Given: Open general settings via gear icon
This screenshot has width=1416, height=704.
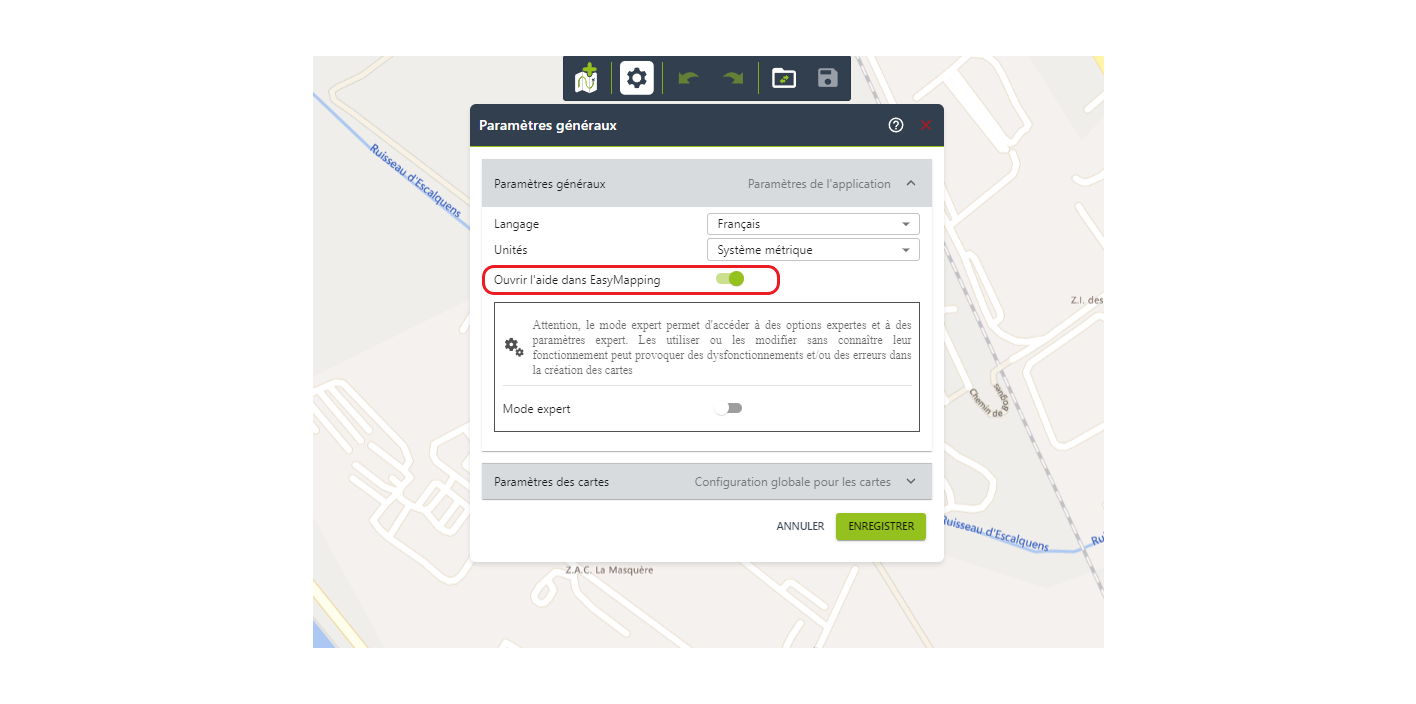Looking at the screenshot, I should click(x=637, y=78).
